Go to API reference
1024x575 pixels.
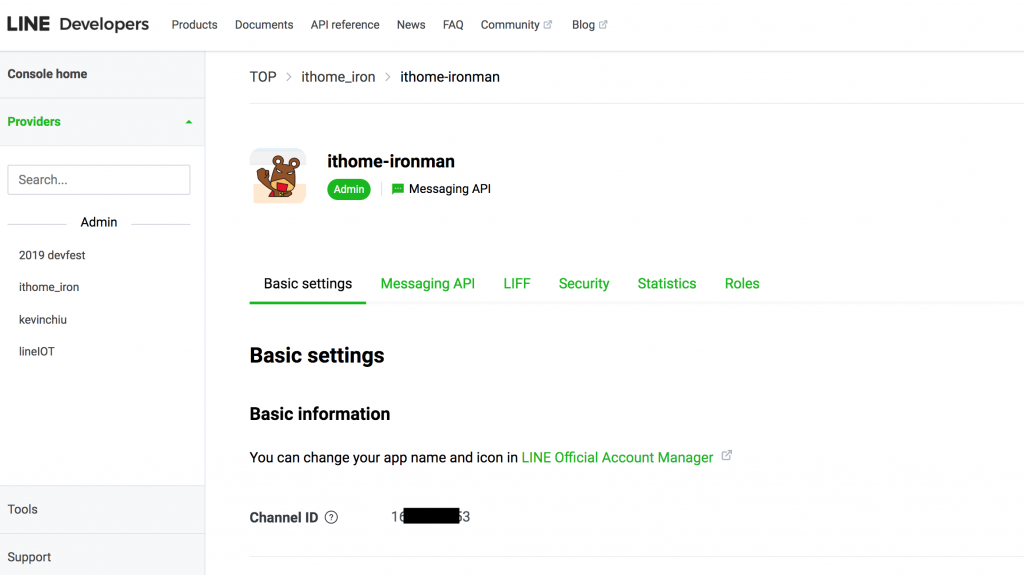click(x=345, y=25)
